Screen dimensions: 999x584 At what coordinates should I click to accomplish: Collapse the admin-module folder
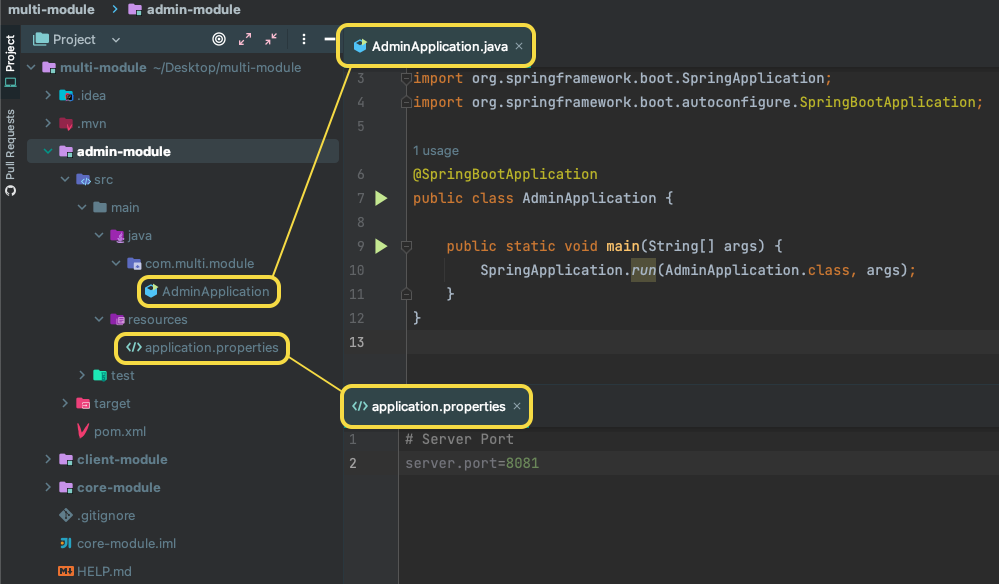point(48,152)
